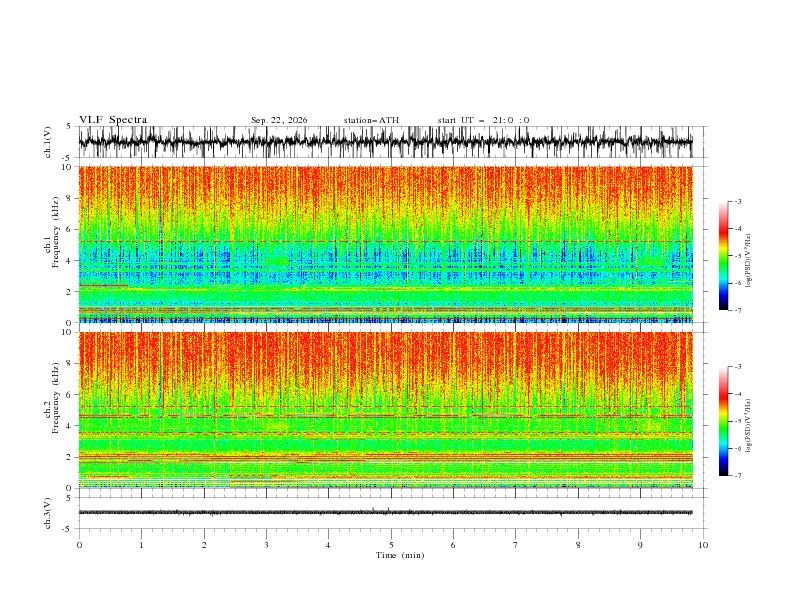Click the ch.3 voltage waveform trace

click(x=385, y=513)
